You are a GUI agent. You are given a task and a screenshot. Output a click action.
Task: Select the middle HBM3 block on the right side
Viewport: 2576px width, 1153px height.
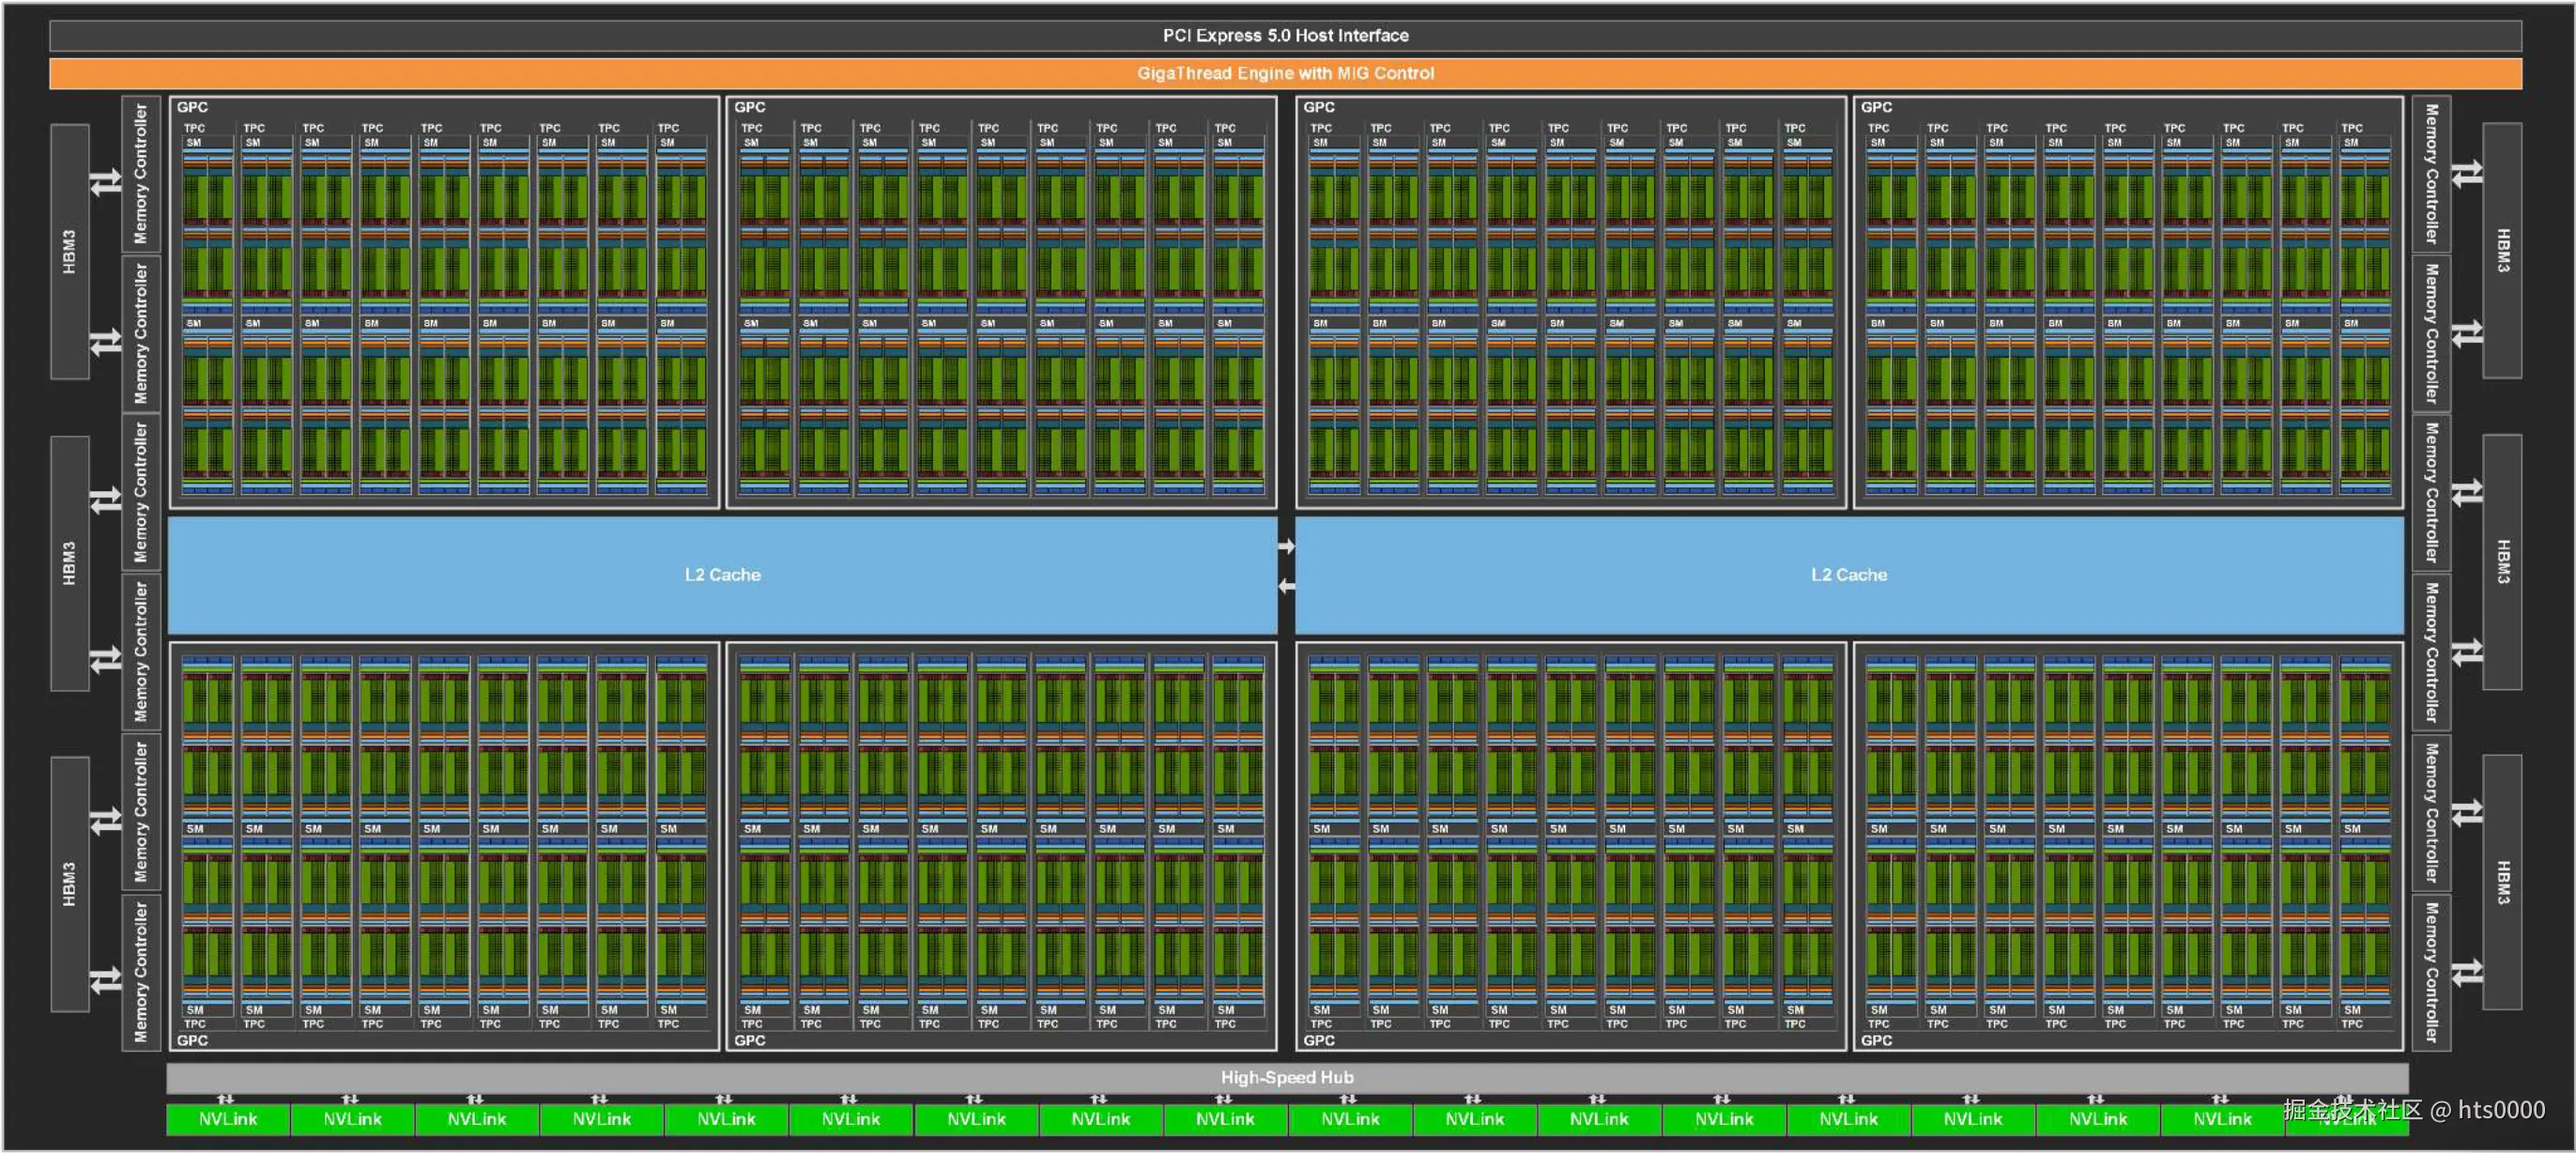point(2501,561)
